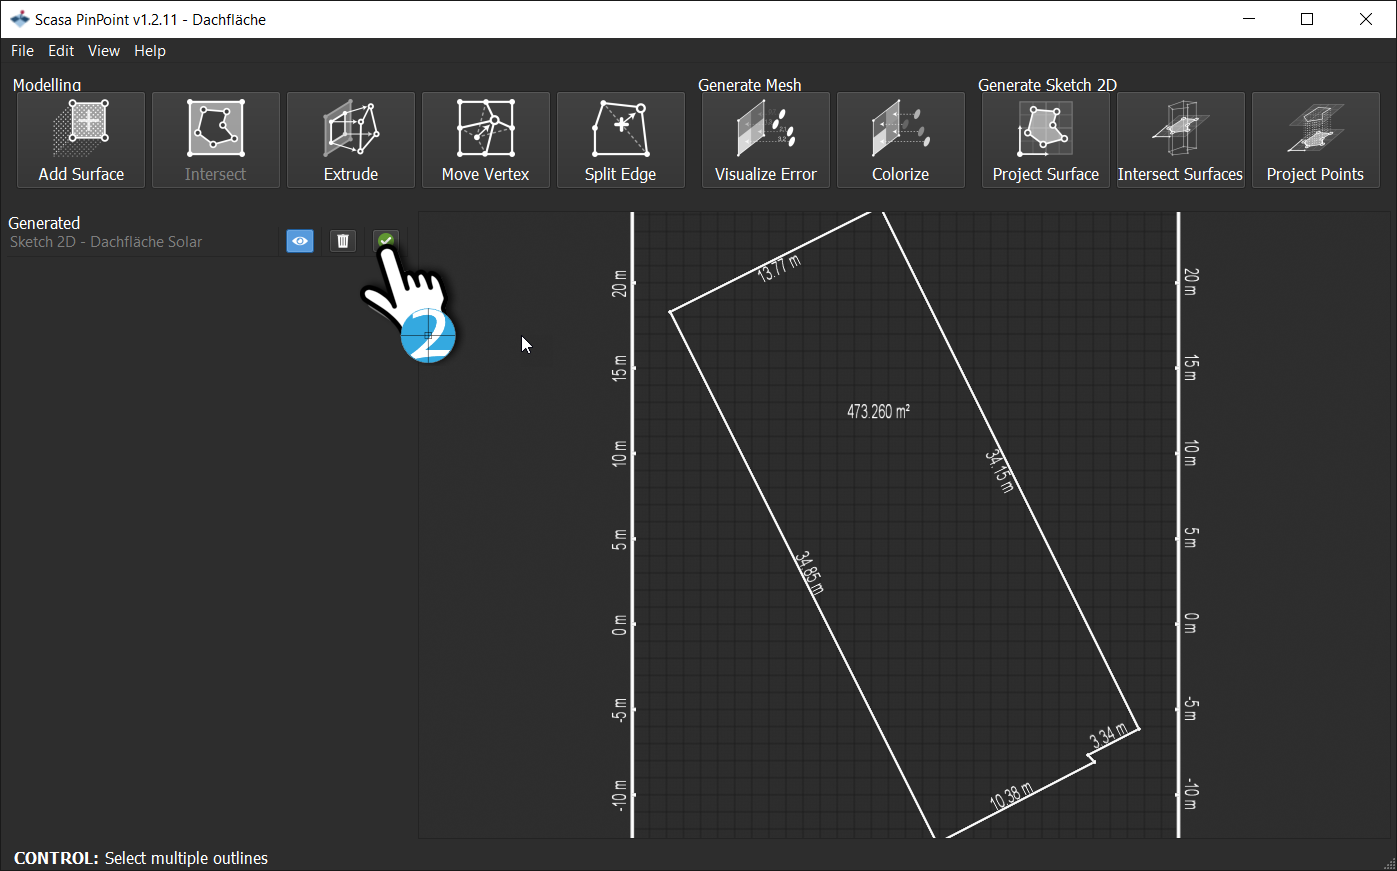Run the Colorize mesh function
The width and height of the screenshot is (1397, 871).
click(x=900, y=140)
